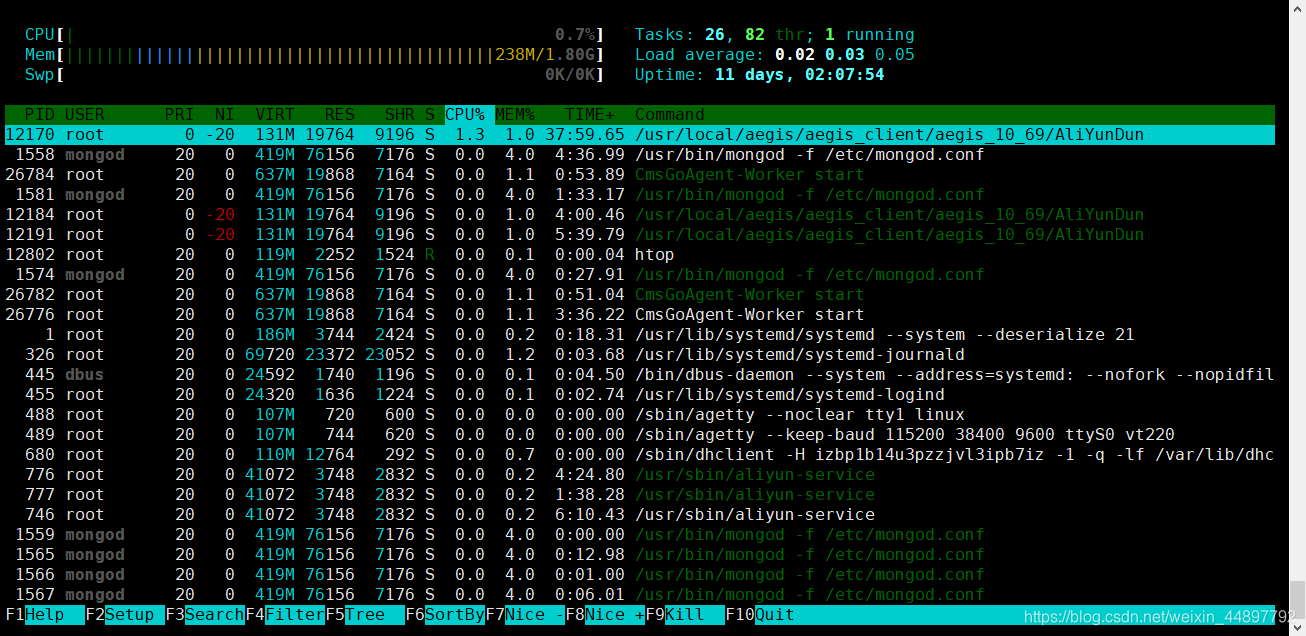Select the highlighted AliYunDun process PID 12170
This screenshot has width=1306, height=636.
pos(640,135)
